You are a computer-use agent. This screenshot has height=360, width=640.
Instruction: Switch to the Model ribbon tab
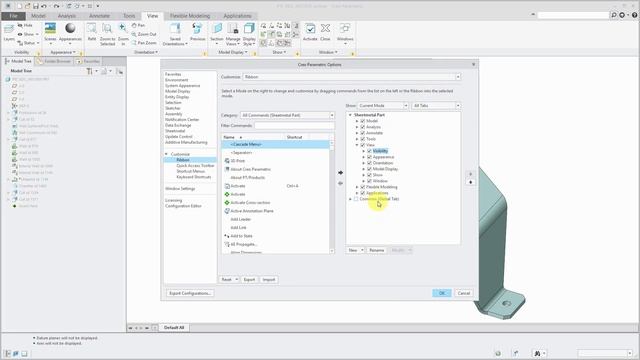(x=38, y=16)
